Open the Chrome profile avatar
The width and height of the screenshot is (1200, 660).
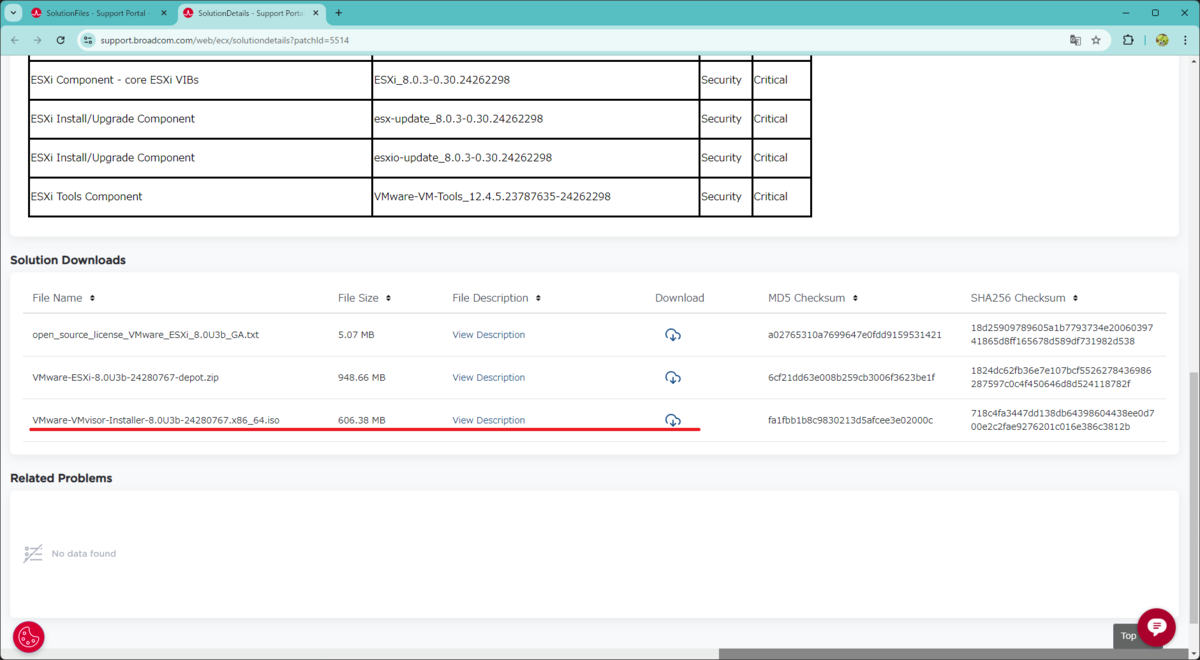pos(1162,40)
